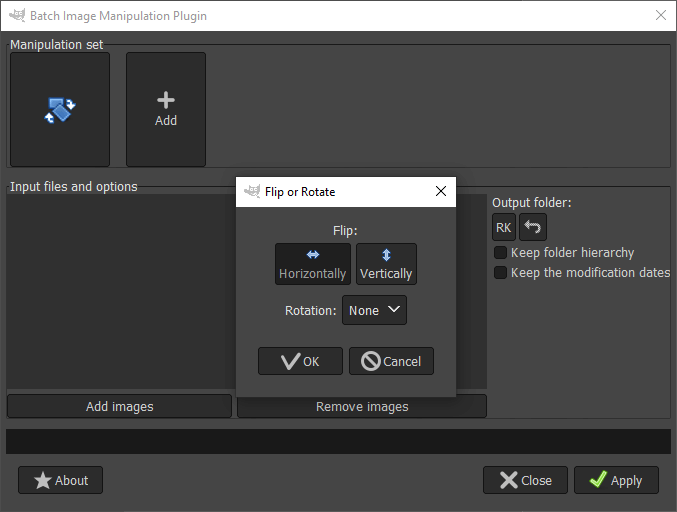
Task: Open the Rotation dropdown set to None
Action: tap(374, 310)
